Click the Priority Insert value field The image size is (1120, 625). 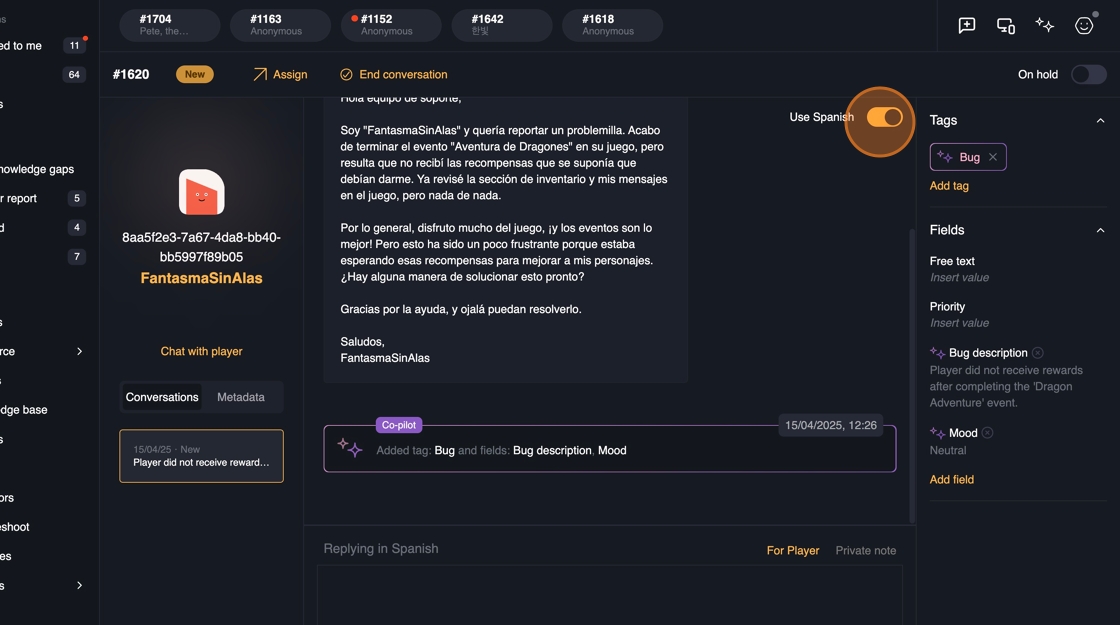tap(959, 323)
